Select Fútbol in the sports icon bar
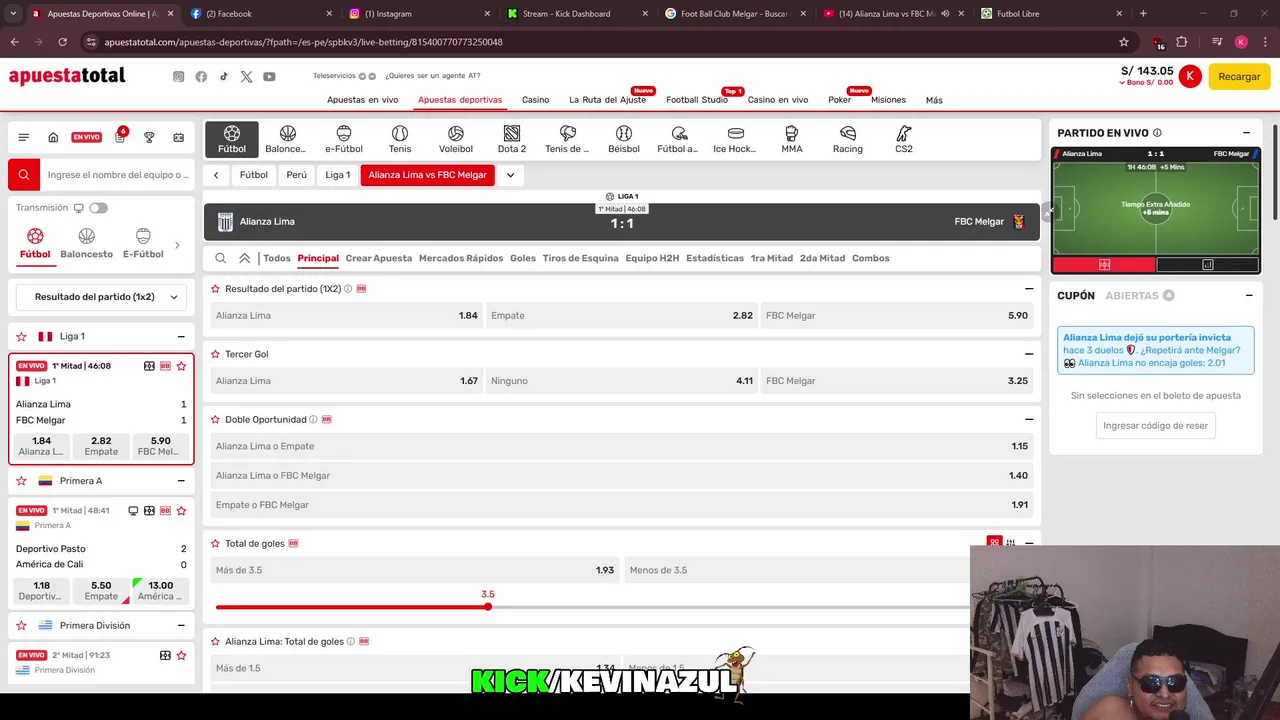 tap(232, 140)
